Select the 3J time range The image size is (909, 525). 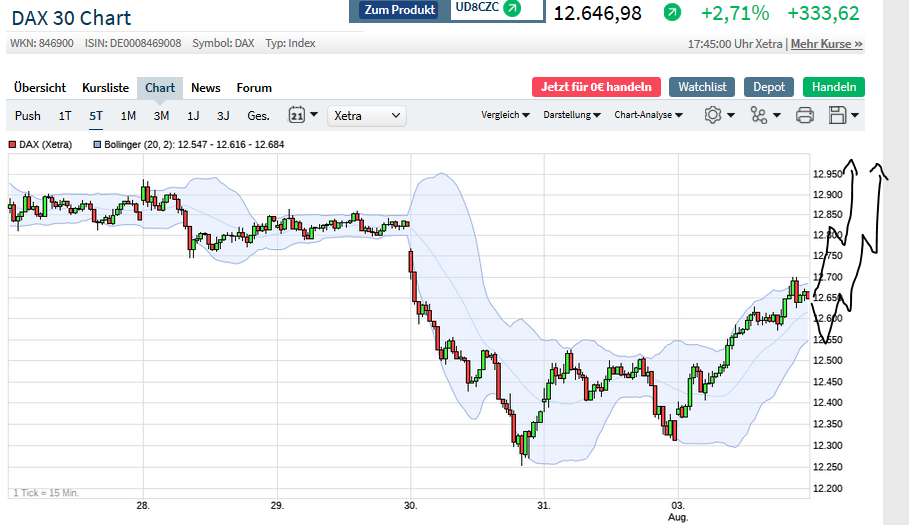coord(223,116)
